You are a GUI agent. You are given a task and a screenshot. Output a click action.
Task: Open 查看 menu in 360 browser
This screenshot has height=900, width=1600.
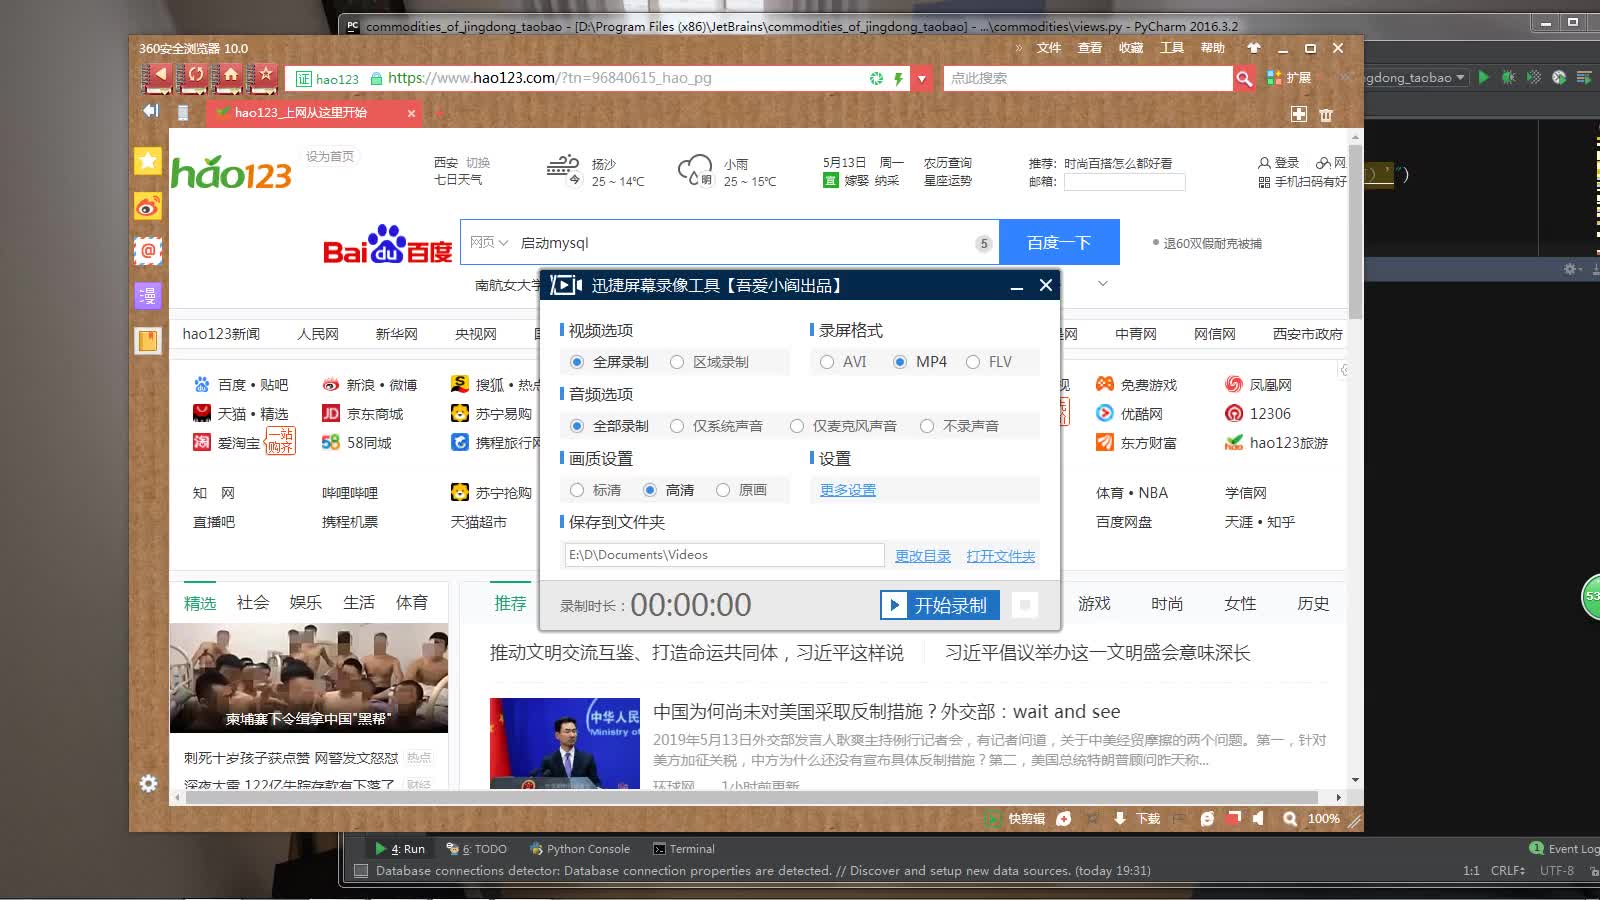pos(1090,48)
